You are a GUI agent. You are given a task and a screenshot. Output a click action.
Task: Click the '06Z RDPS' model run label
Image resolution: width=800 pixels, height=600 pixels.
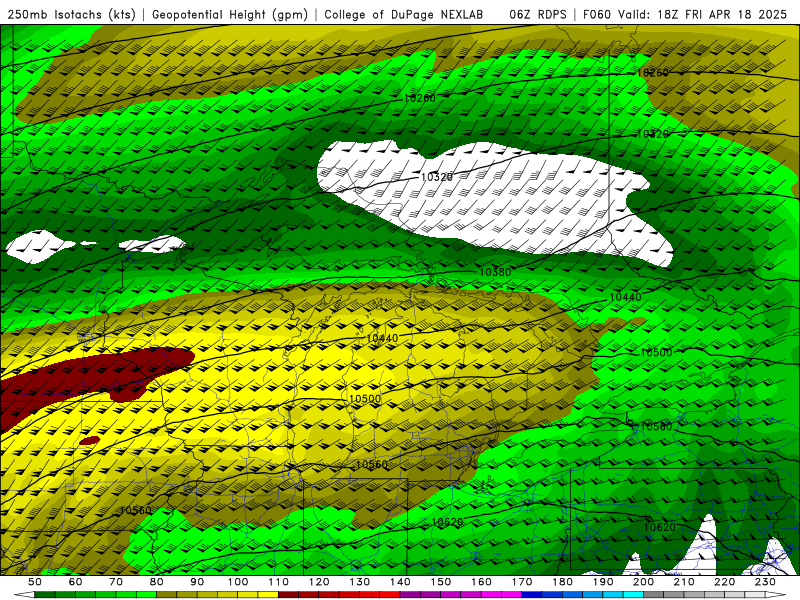tap(538, 15)
